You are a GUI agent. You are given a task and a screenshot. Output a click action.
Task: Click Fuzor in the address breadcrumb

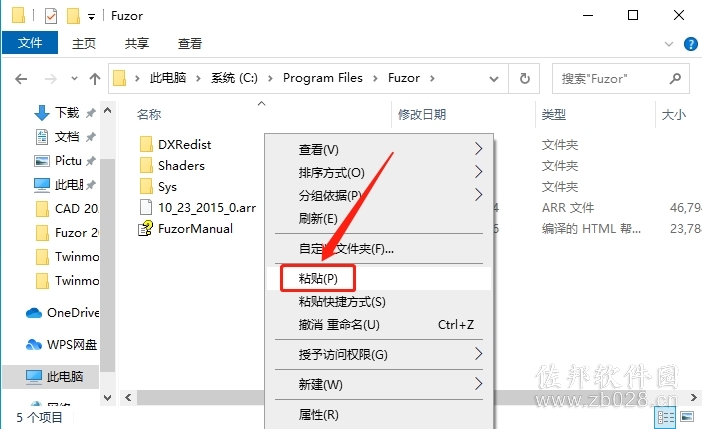(404, 78)
